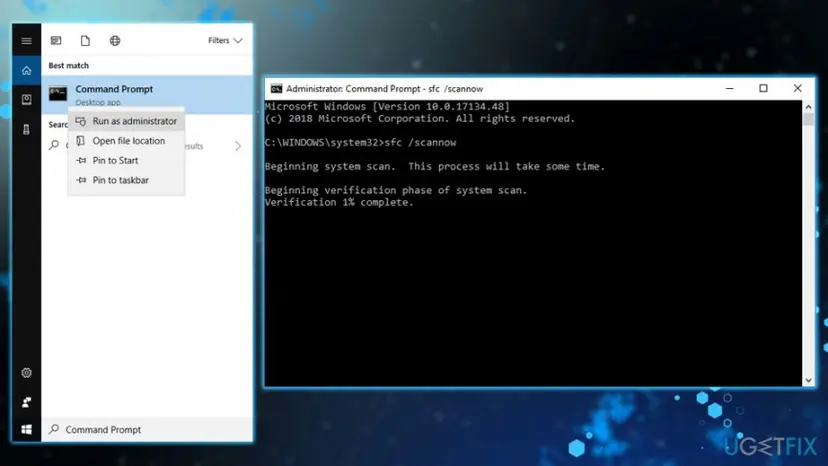Image resolution: width=828 pixels, height=466 pixels.
Task: Click the magnifier icon in the search box
Action: pos(54,429)
